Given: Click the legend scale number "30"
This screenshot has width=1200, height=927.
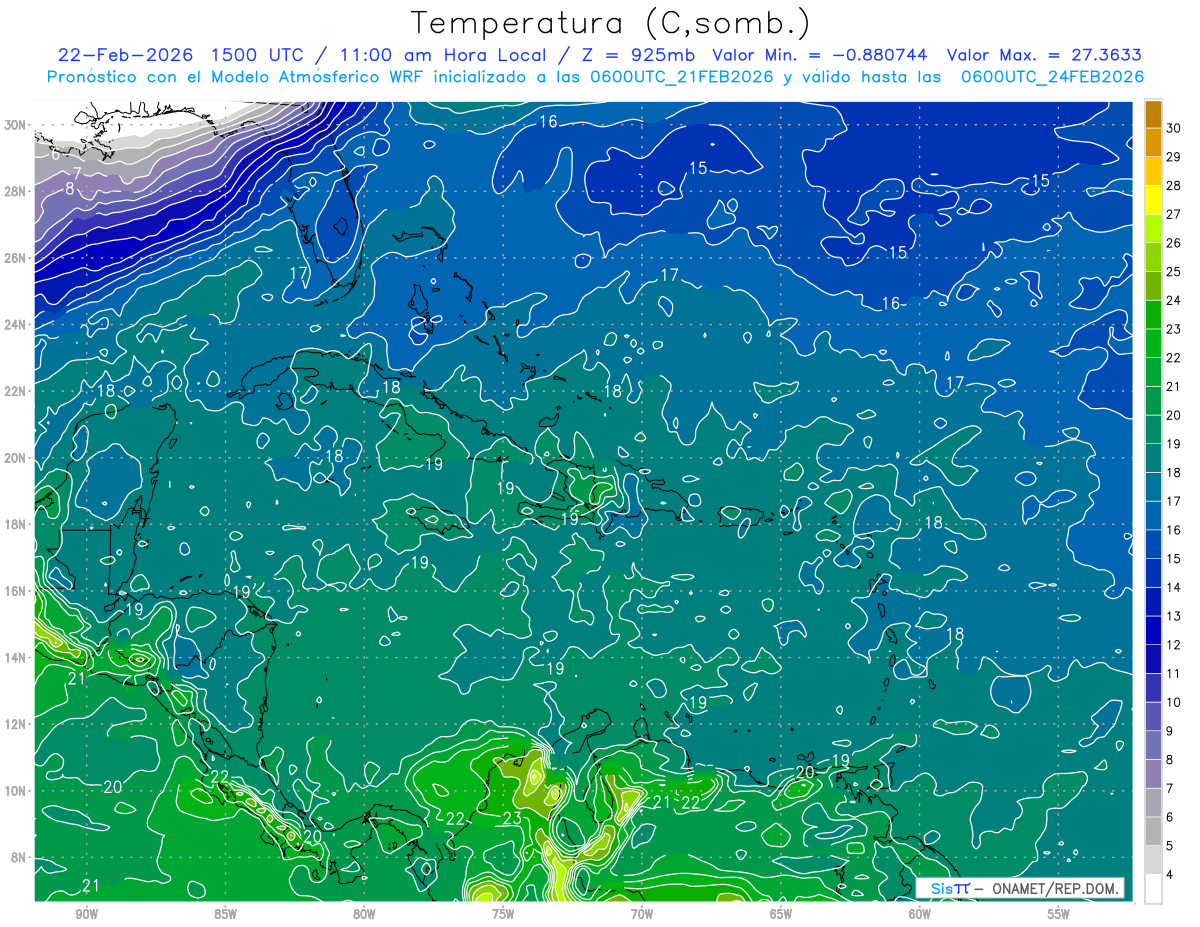Looking at the screenshot, I should [x=1174, y=127].
